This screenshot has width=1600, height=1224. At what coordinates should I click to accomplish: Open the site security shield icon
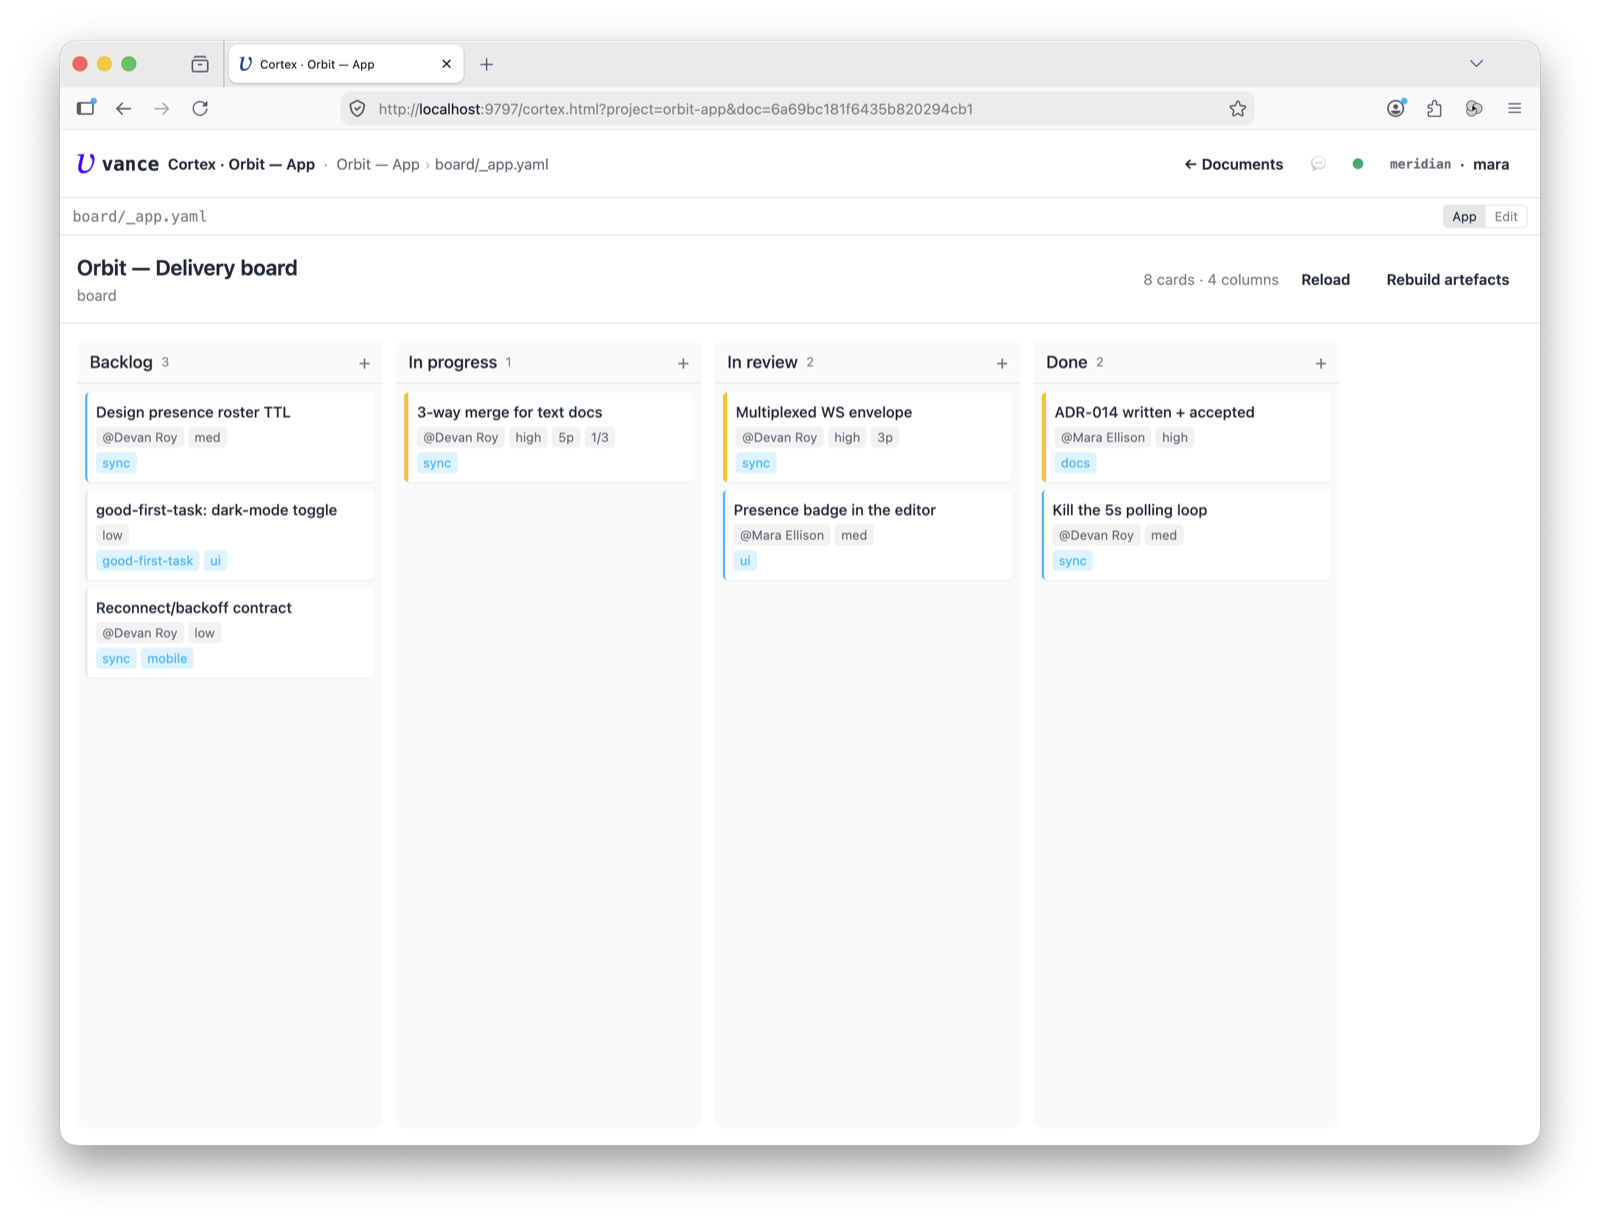coord(357,108)
